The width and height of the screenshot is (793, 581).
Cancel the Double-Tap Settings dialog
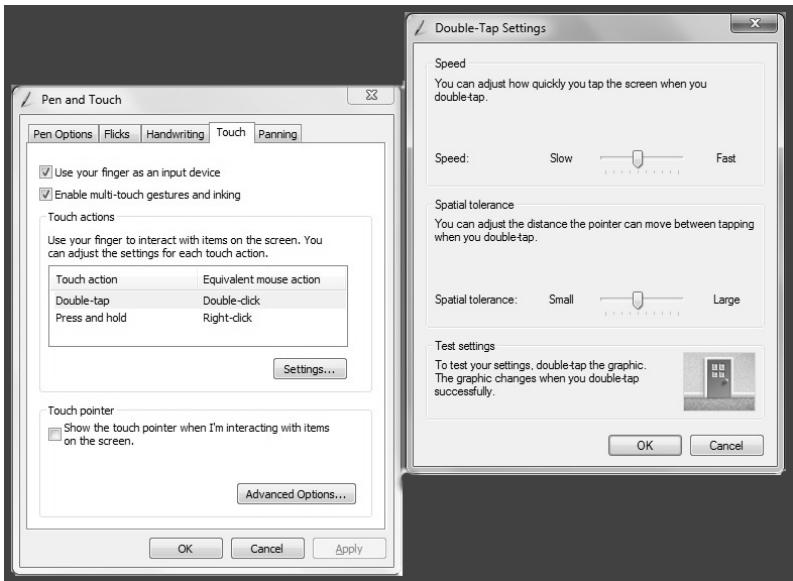point(726,445)
